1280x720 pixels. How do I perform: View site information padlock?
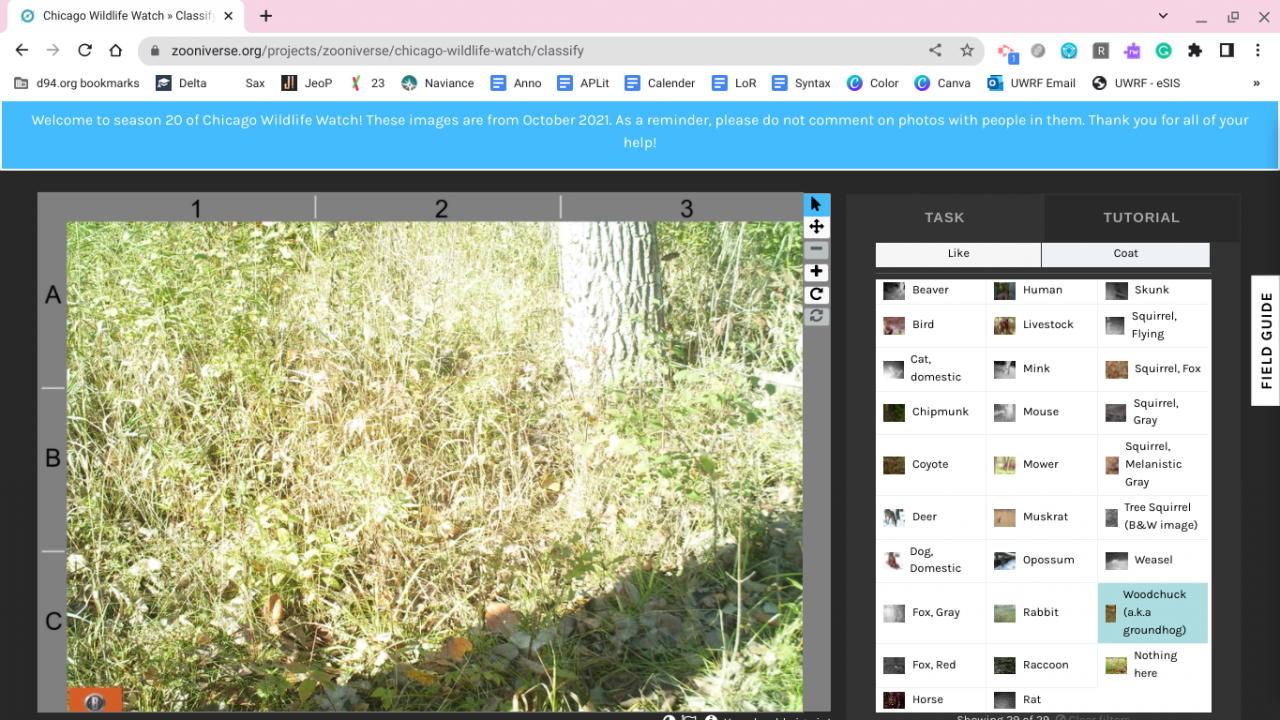tap(155, 50)
